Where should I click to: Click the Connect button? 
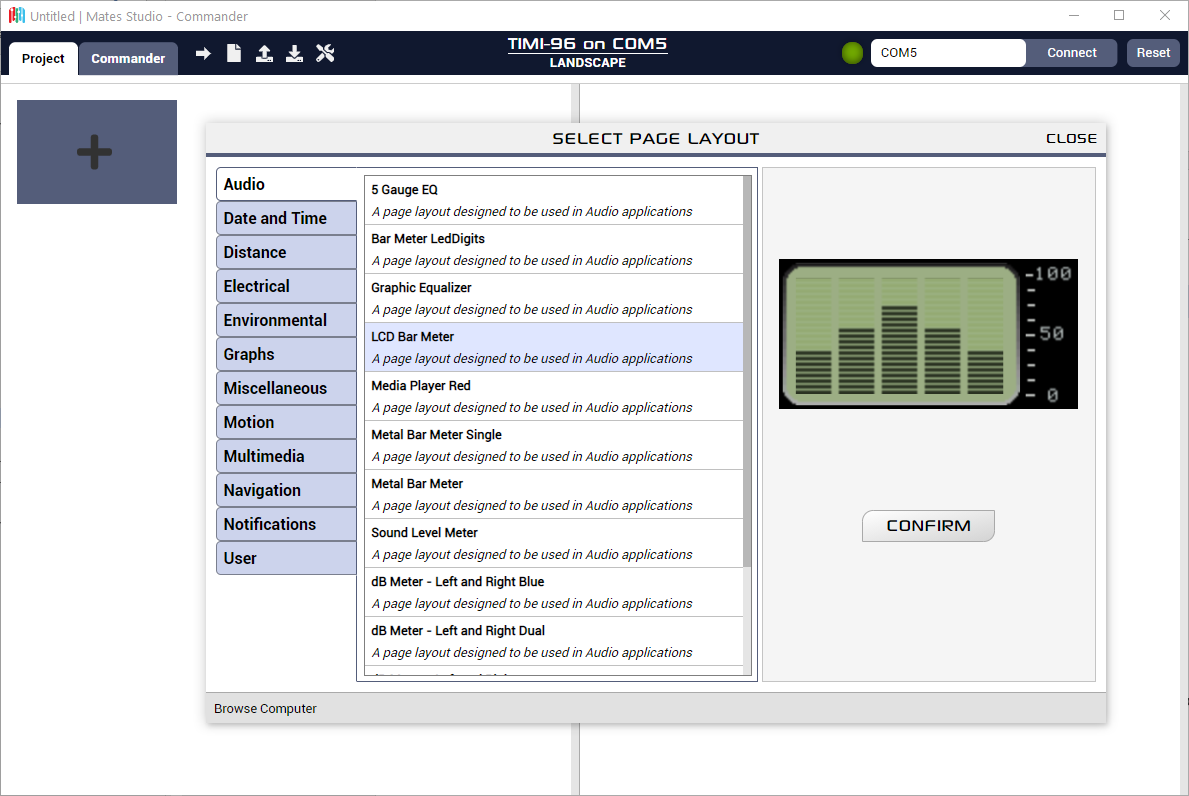[1071, 53]
